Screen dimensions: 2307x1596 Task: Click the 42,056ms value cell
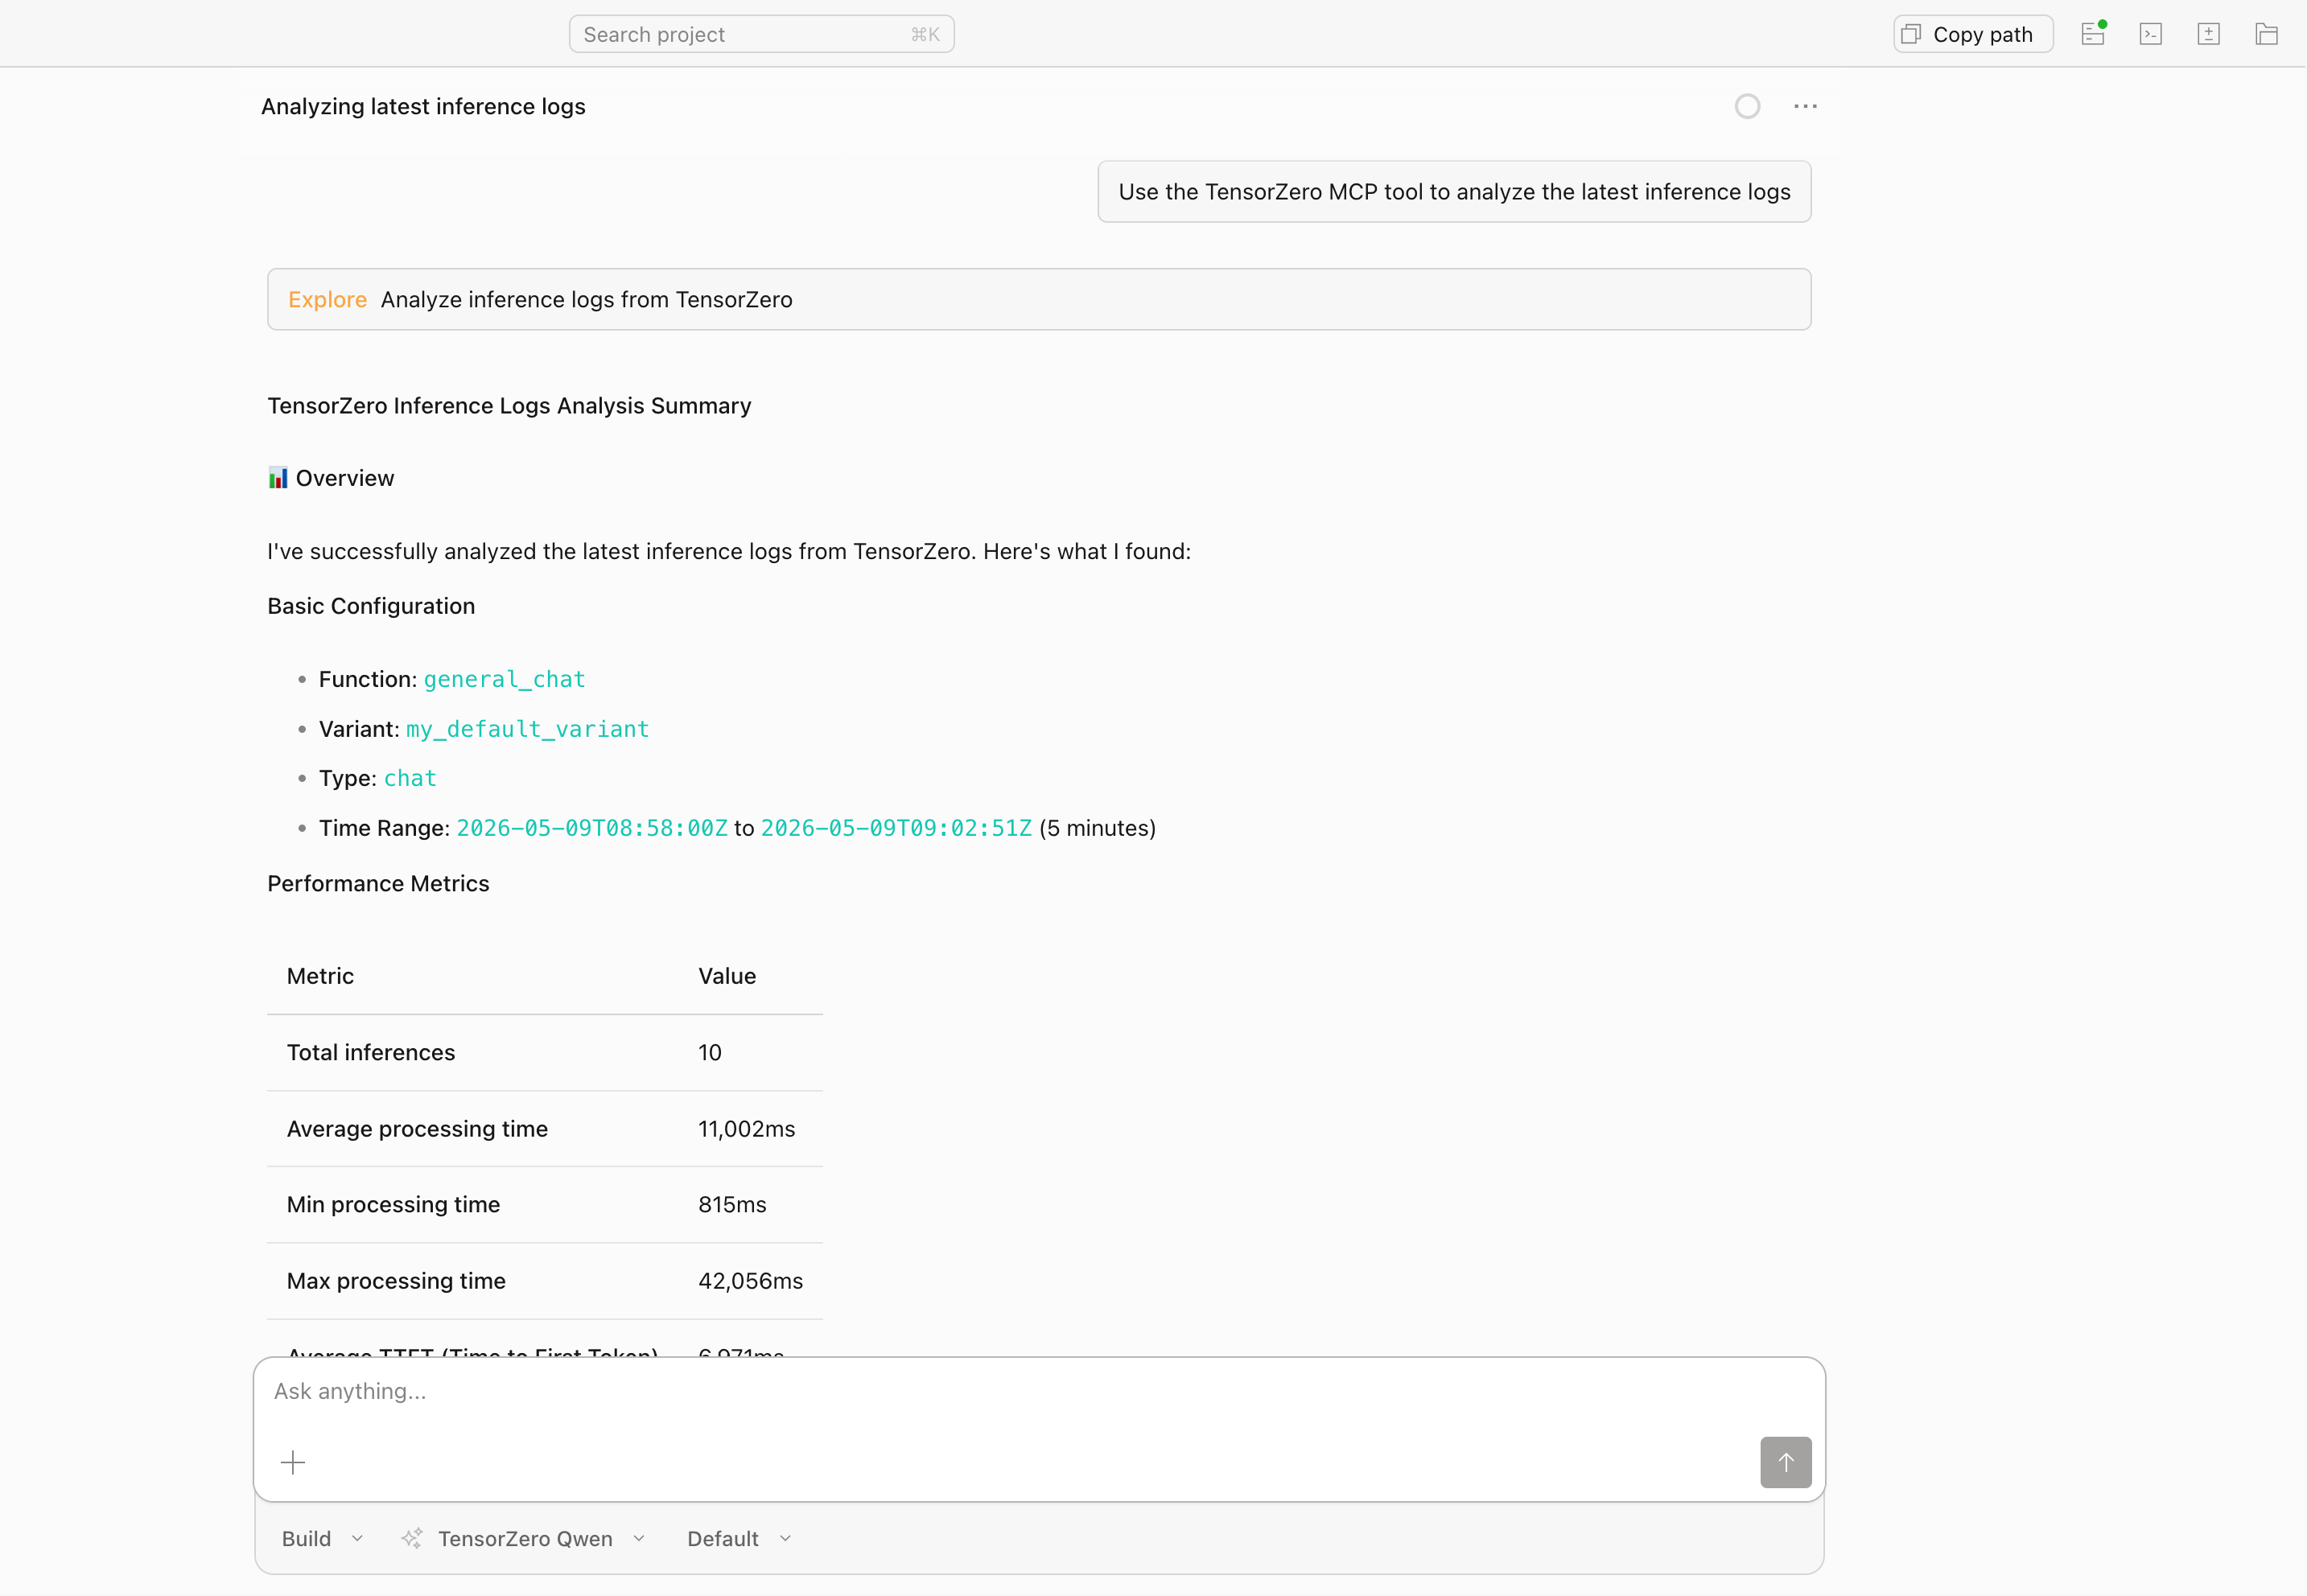pyautogui.click(x=750, y=1281)
